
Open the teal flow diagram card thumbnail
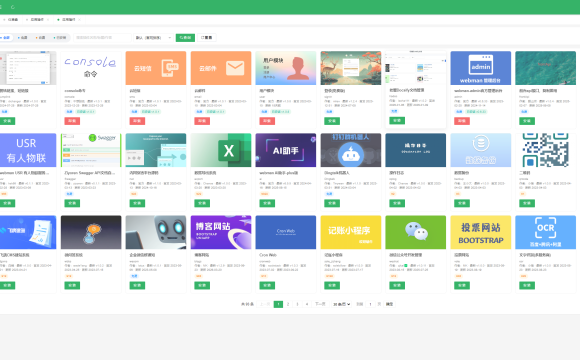(x=156, y=150)
